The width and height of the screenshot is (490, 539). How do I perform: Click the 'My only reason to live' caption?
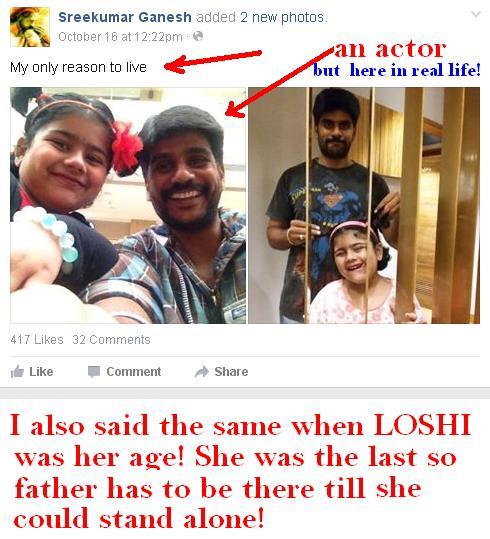pos(78,67)
